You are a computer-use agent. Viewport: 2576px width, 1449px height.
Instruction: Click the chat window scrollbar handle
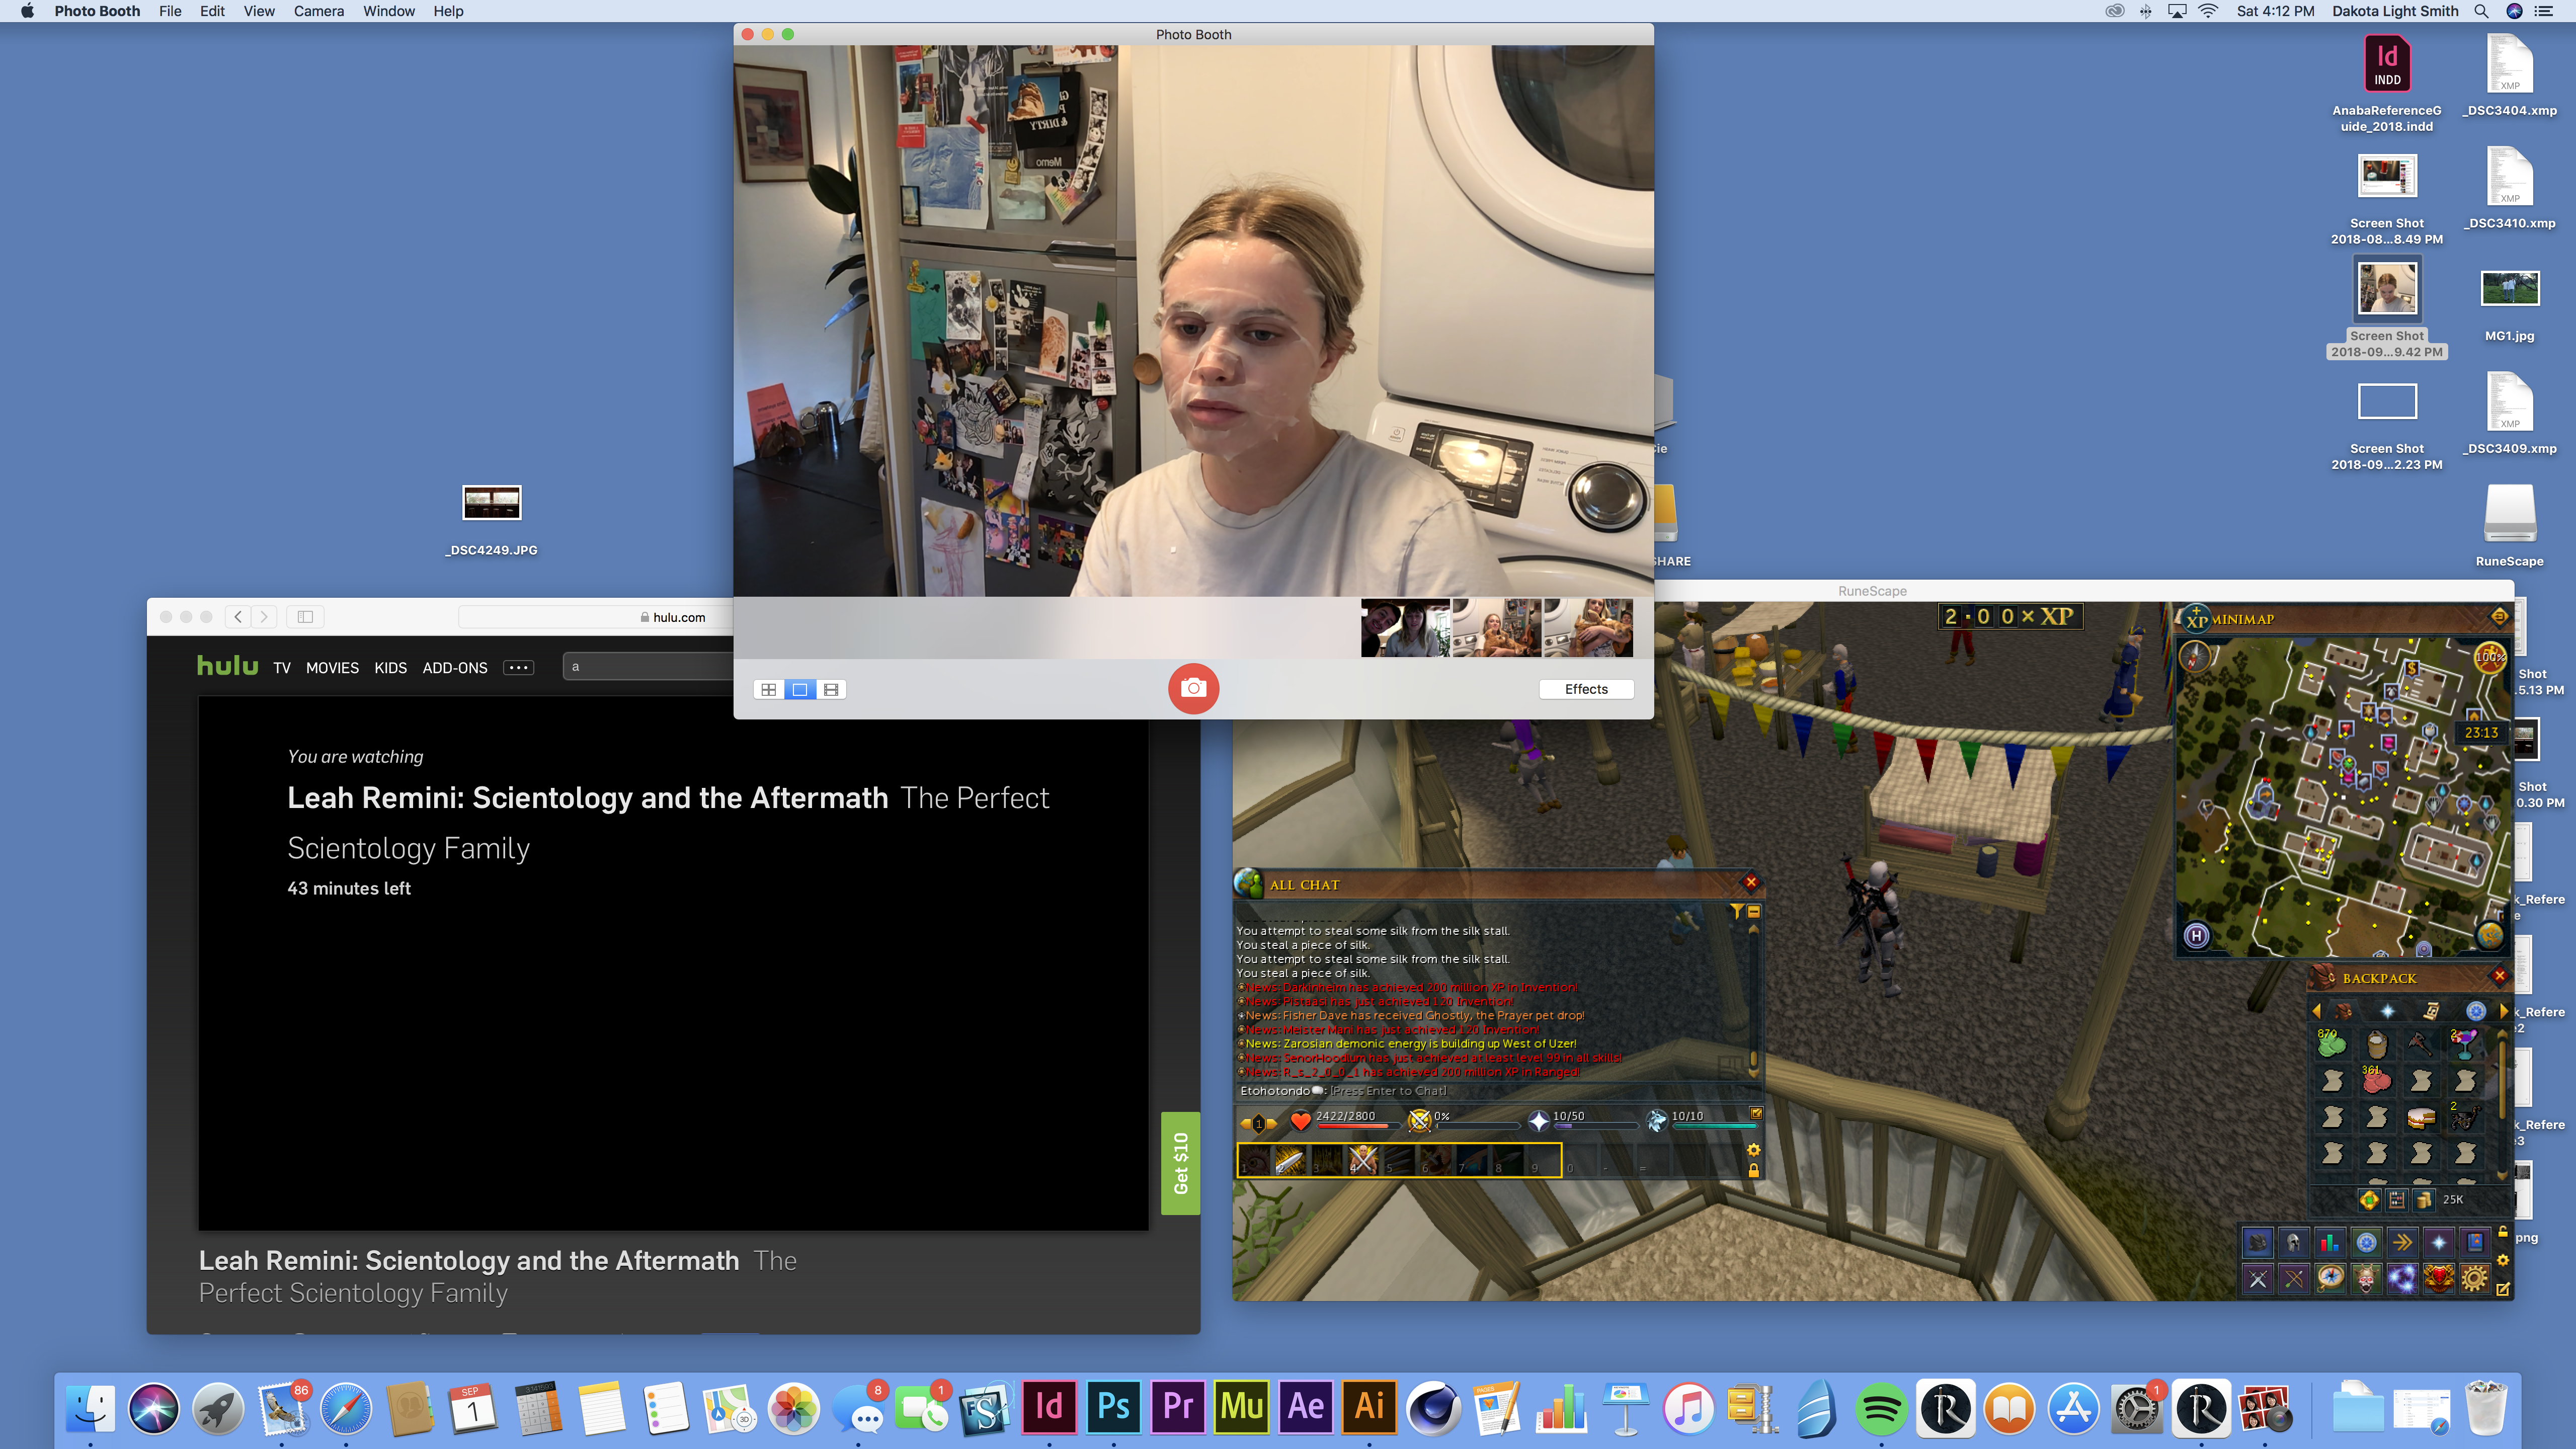1753,1058
